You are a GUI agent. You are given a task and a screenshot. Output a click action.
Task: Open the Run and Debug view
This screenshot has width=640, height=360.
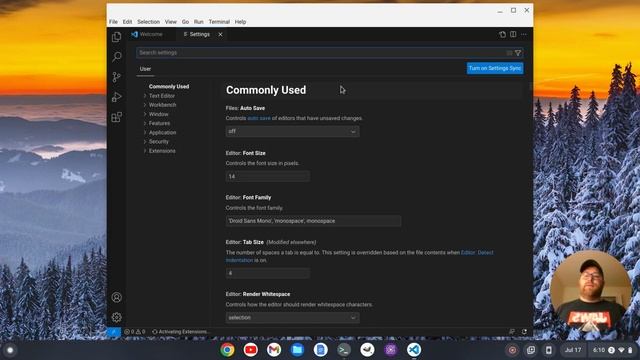click(x=116, y=97)
